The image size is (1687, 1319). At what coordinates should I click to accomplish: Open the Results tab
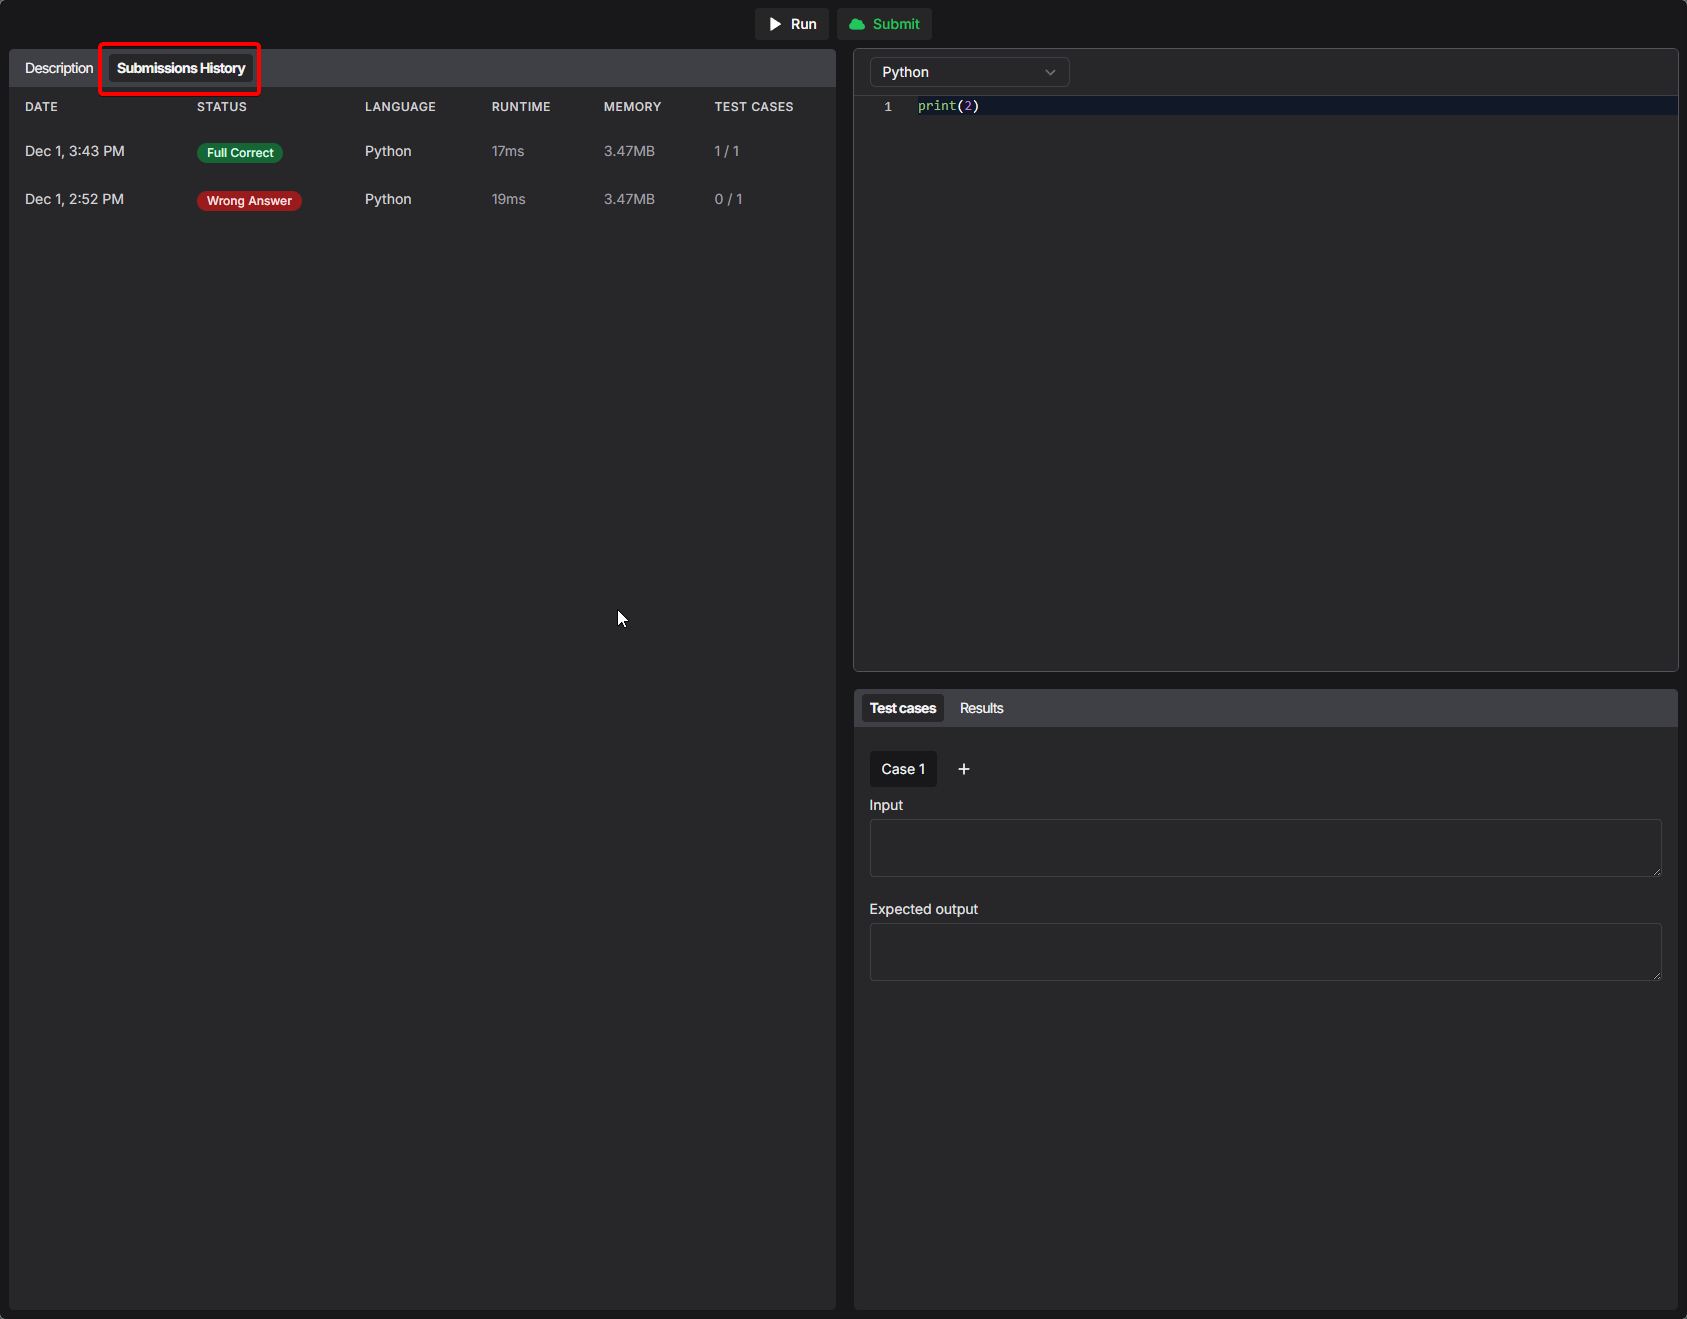[981, 708]
